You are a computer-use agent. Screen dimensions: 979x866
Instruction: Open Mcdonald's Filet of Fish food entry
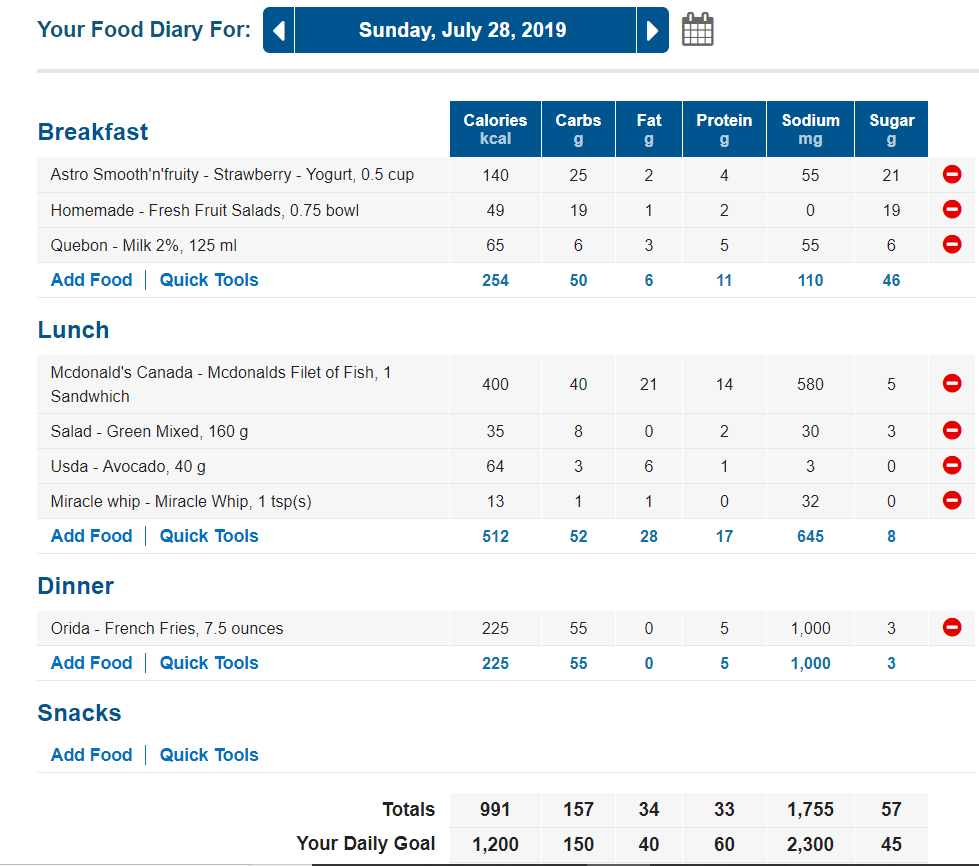(x=220, y=384)
